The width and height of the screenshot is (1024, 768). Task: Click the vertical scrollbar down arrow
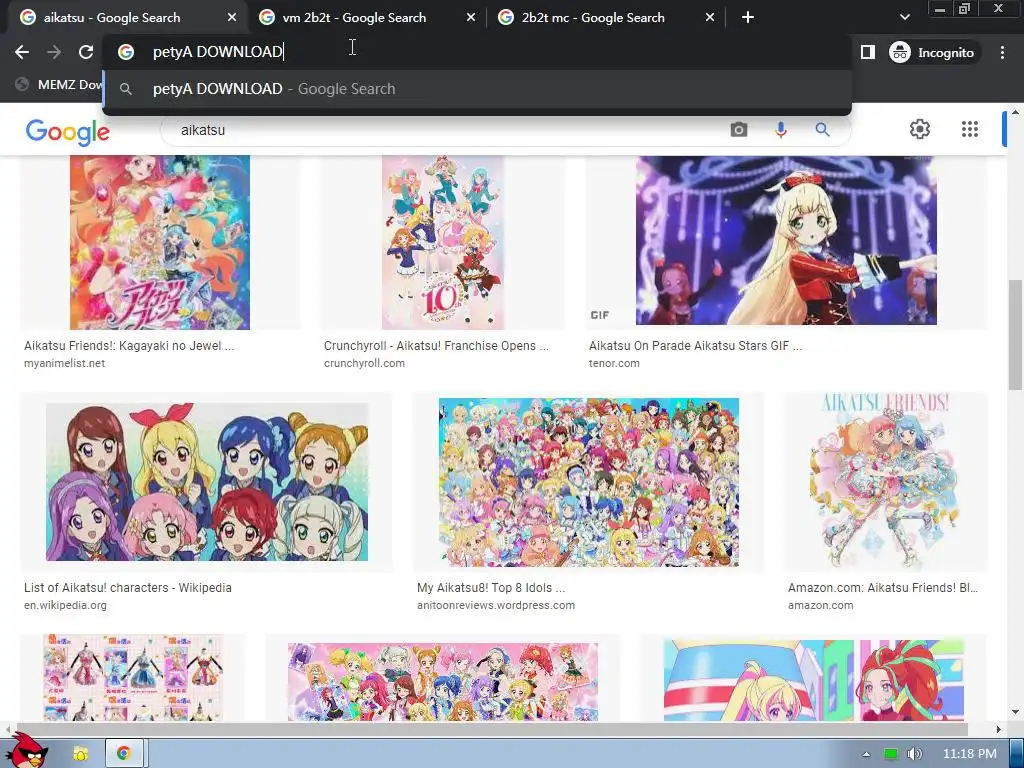click(x=1016, y=712)
